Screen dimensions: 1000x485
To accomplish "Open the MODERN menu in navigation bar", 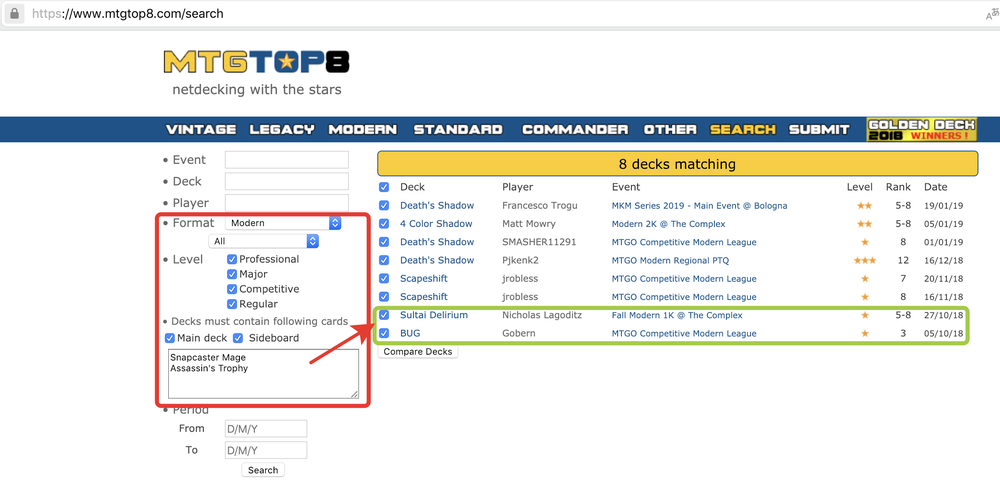I will (362, 129).
